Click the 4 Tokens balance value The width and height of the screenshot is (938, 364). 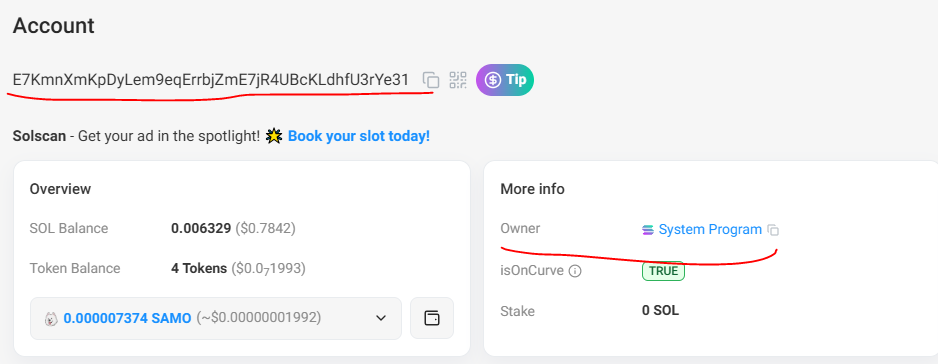(x=199, y=269)
